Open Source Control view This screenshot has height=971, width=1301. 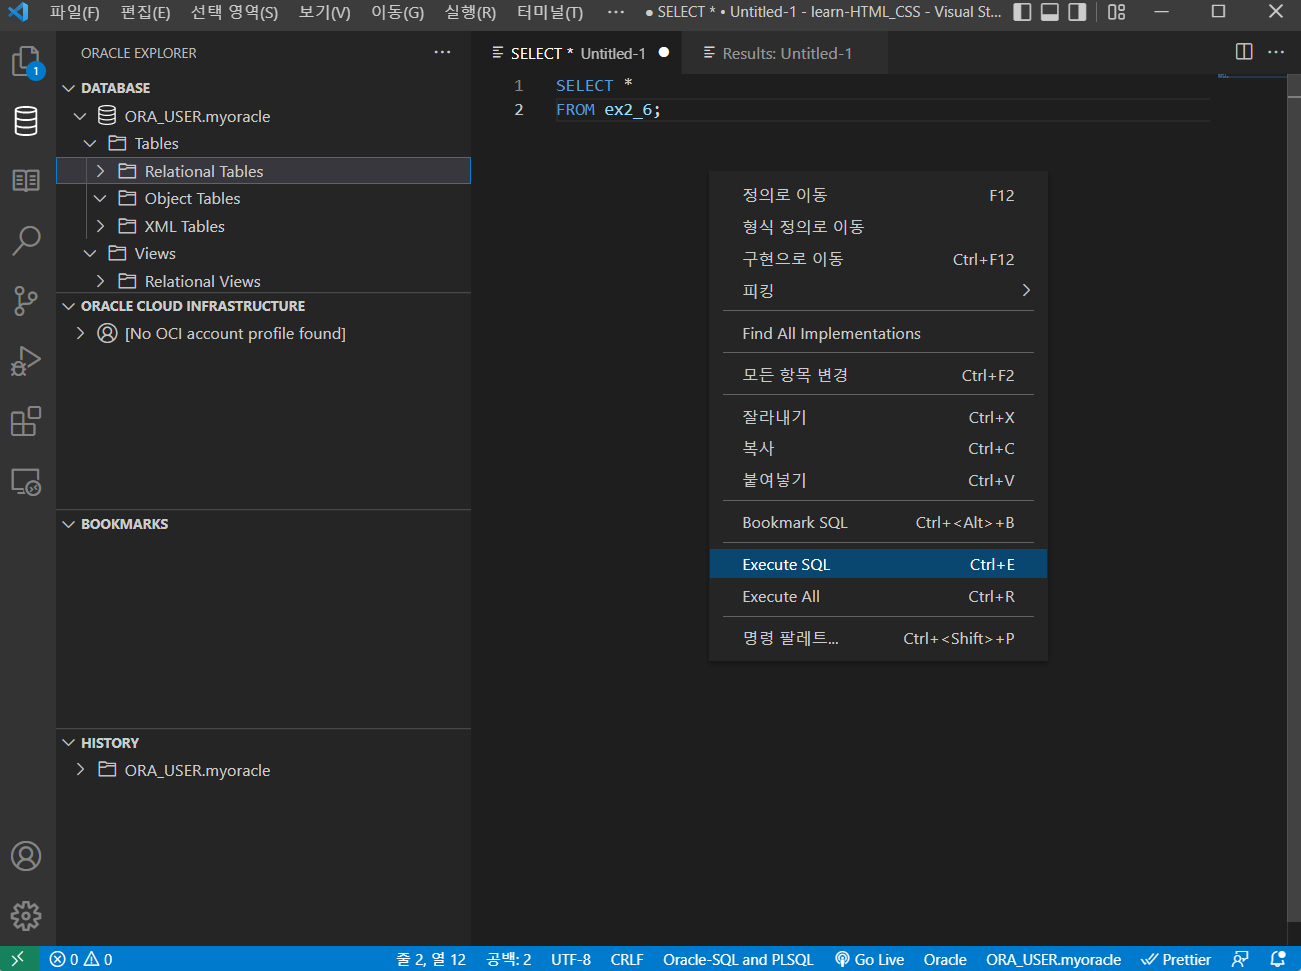[x=26, y=300]
